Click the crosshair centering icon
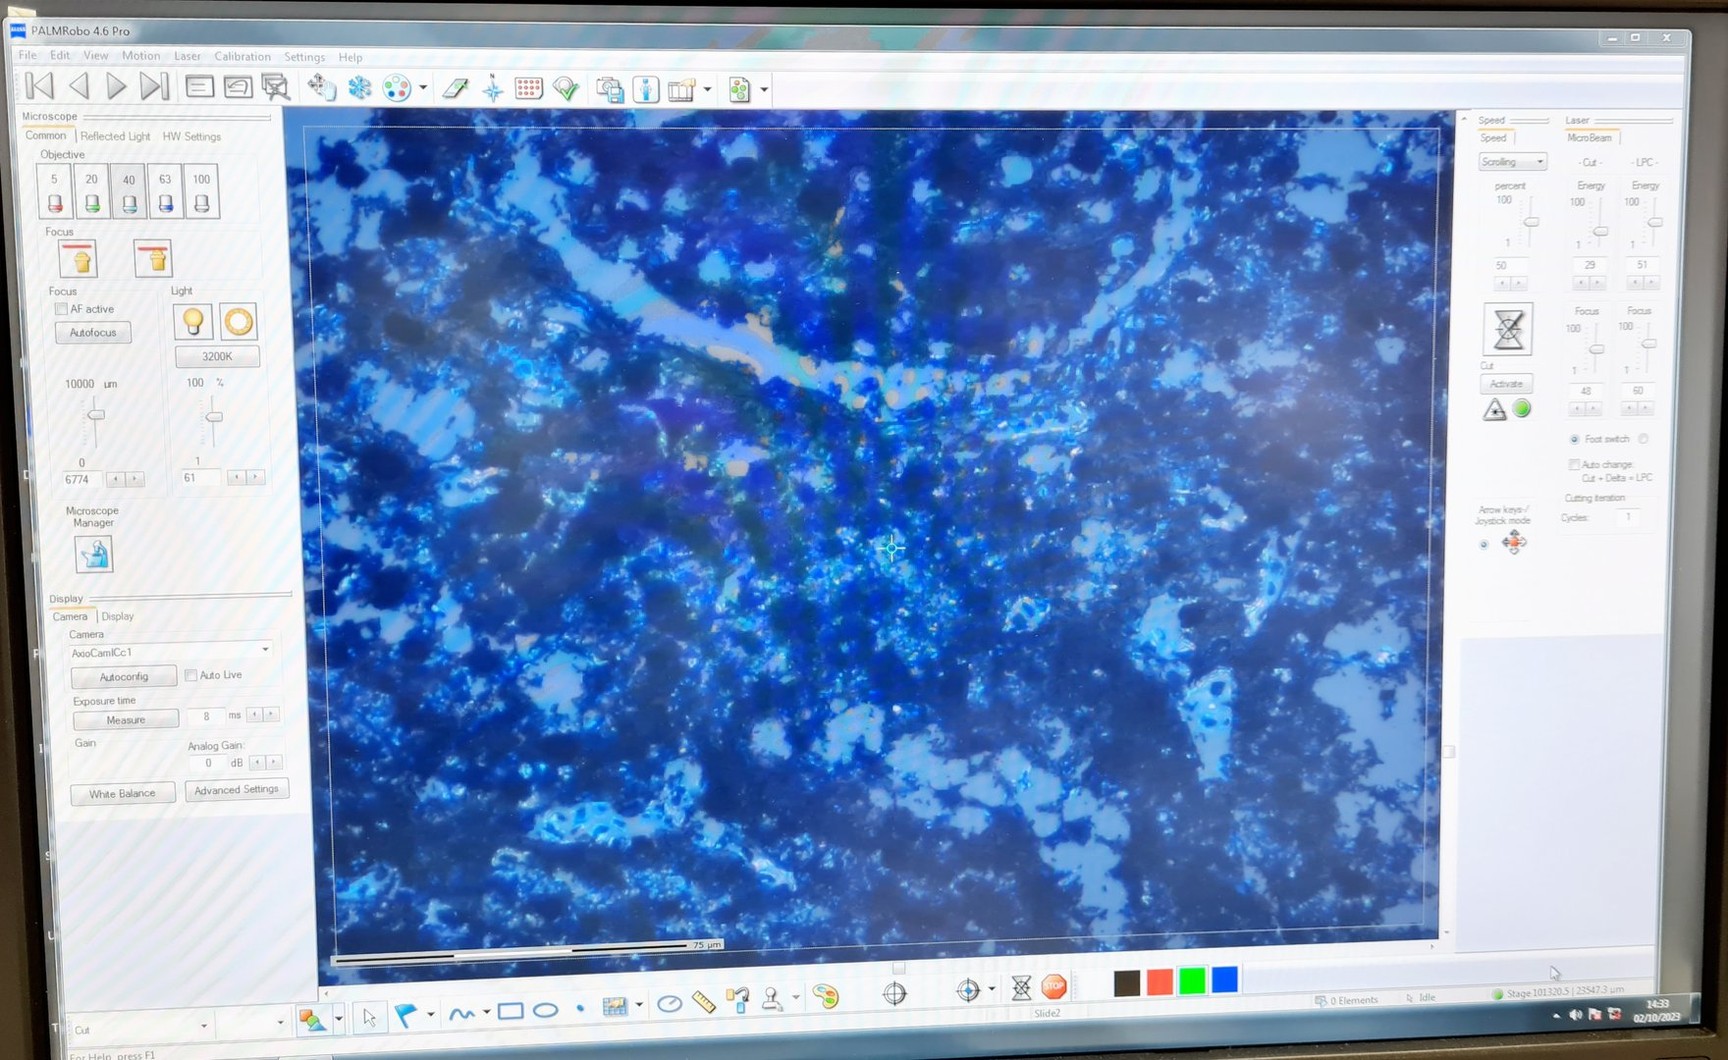 [x=893, y=992]
